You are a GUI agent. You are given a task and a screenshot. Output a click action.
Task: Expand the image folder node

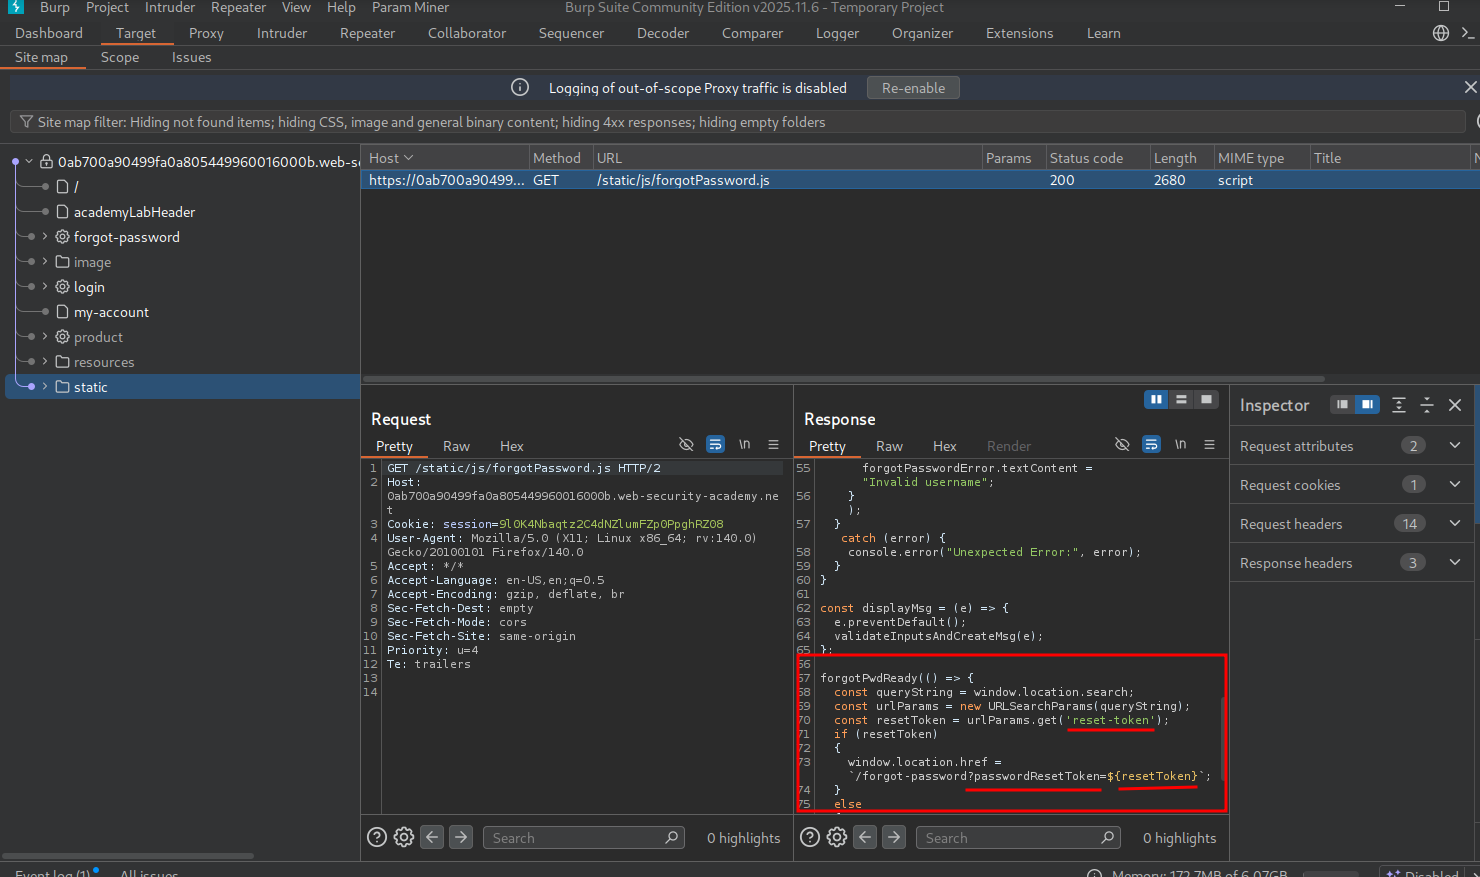click(45, 261)
